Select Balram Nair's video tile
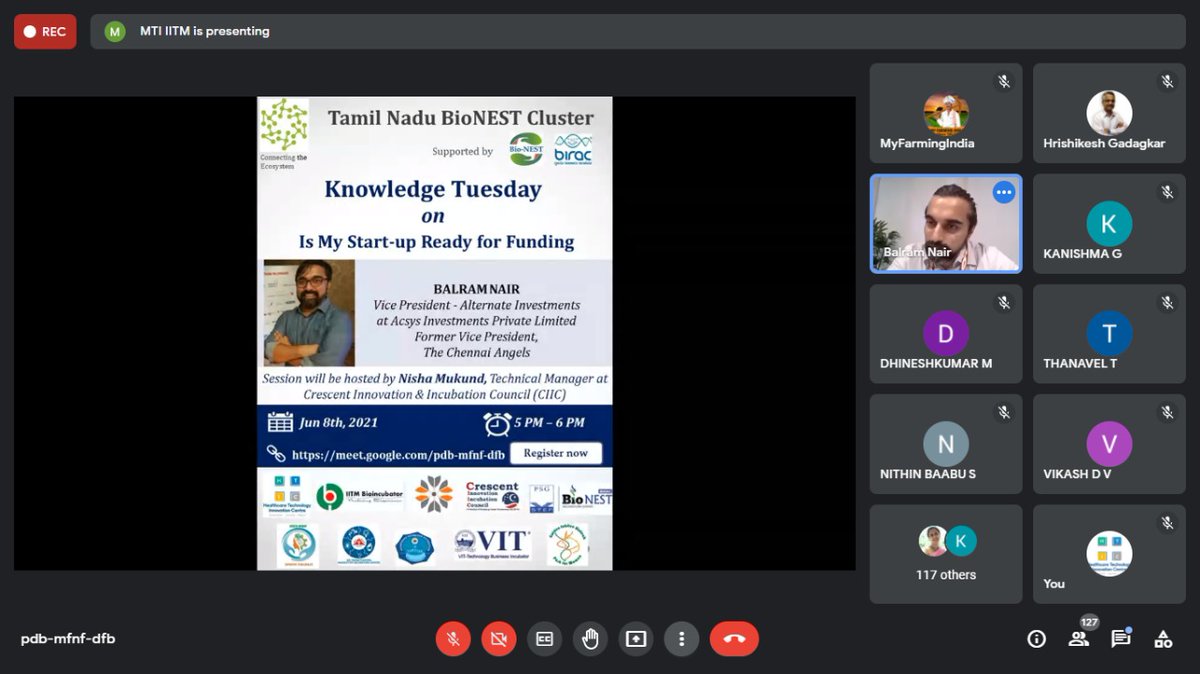This screenshot has height=674, width=1200. 946,224
